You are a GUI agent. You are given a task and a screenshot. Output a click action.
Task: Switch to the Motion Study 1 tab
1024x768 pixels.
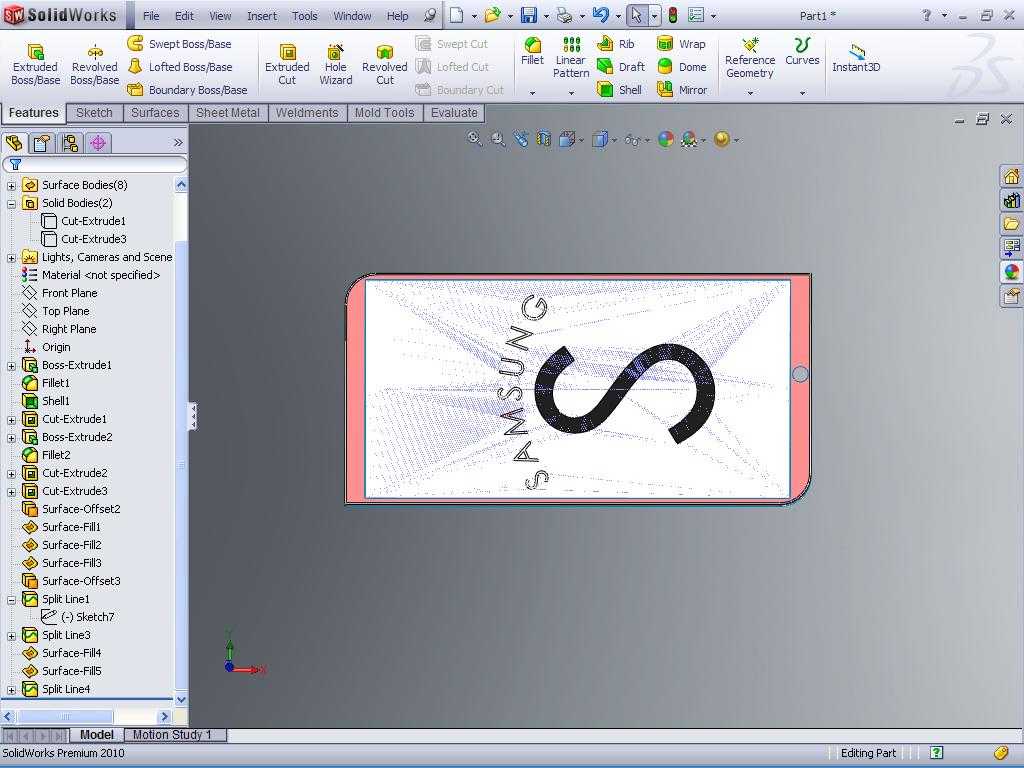pyautogui.click(x=172, y=735)
